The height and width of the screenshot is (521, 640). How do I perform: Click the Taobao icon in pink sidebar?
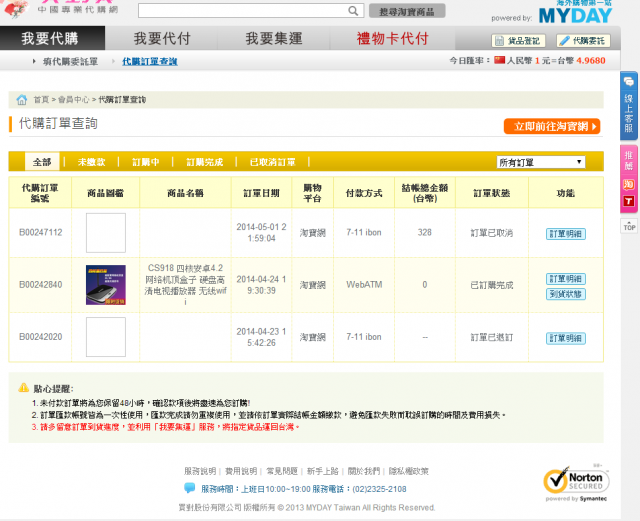[x=629, y=185]
